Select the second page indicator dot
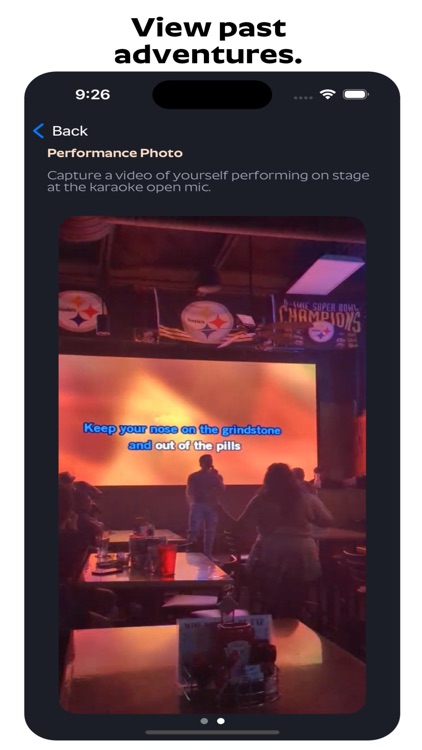This screenshot has width=422, height=750. (221, 720)
